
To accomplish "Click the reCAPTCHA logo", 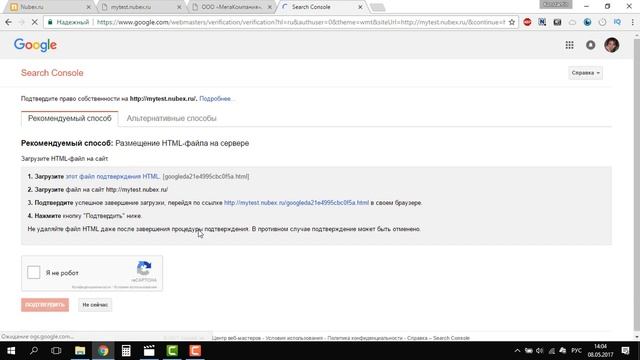I will pyautogui.click(x=144, y=269).
